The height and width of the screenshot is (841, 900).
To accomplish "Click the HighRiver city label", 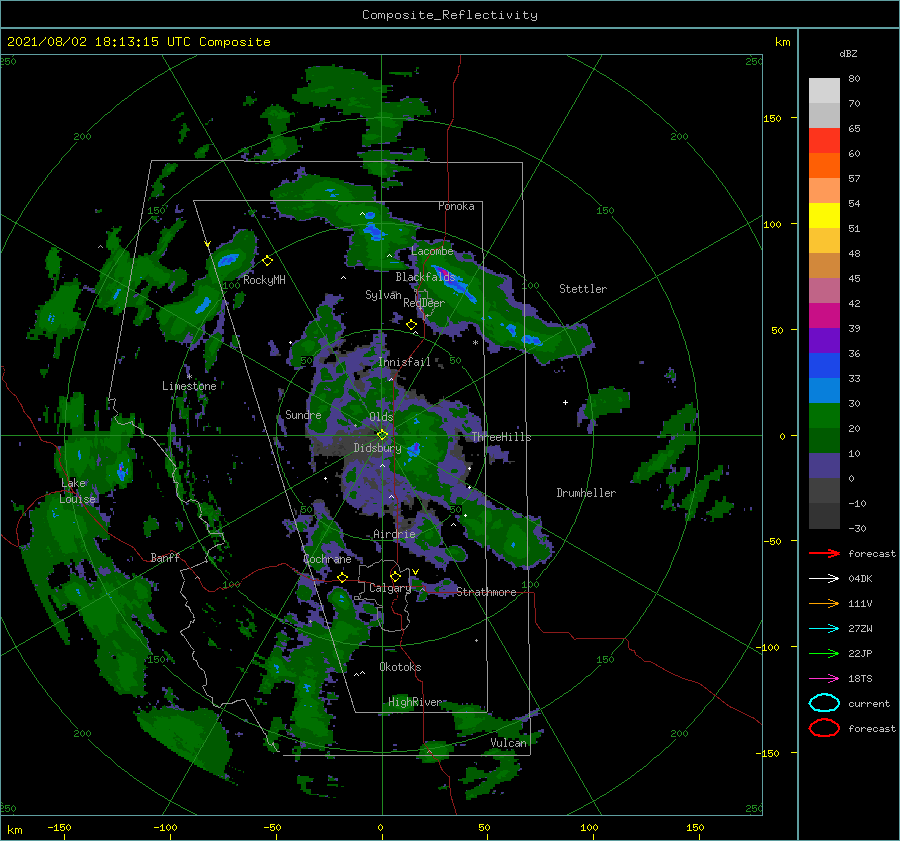I will click(x=415, y=702).
